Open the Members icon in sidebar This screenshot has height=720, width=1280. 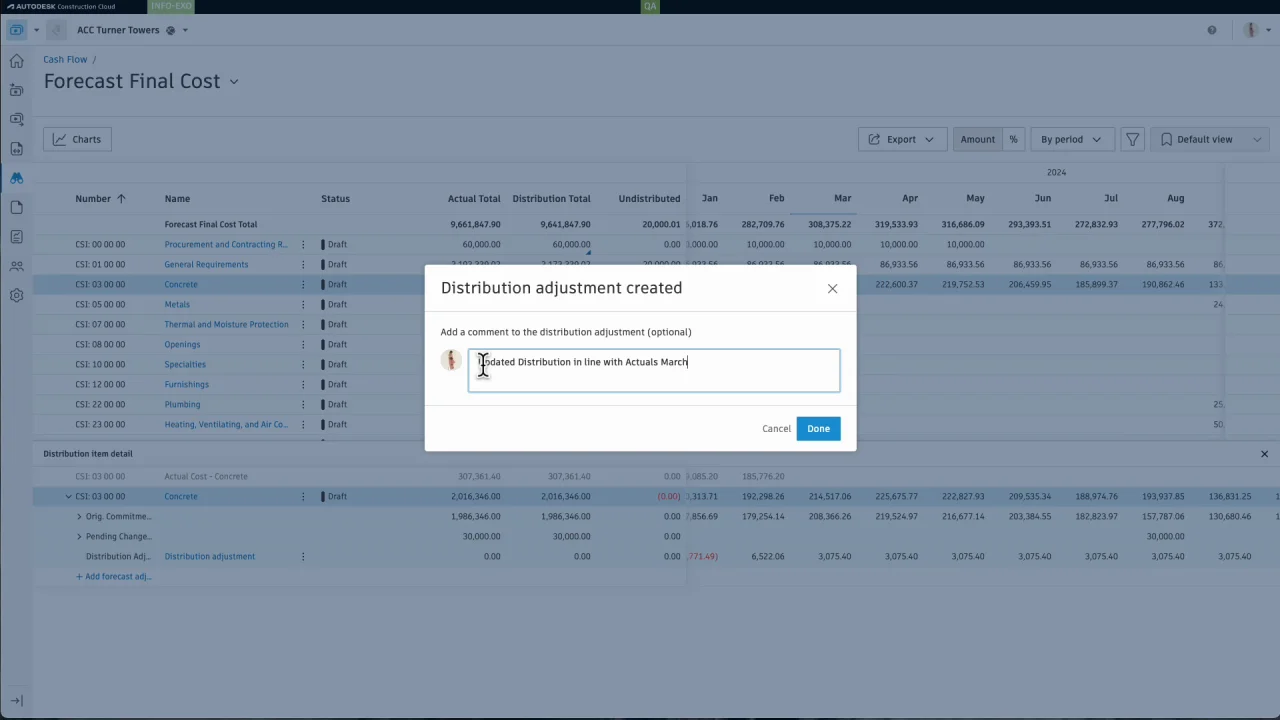pyautogui.click(x=16, y=266)
